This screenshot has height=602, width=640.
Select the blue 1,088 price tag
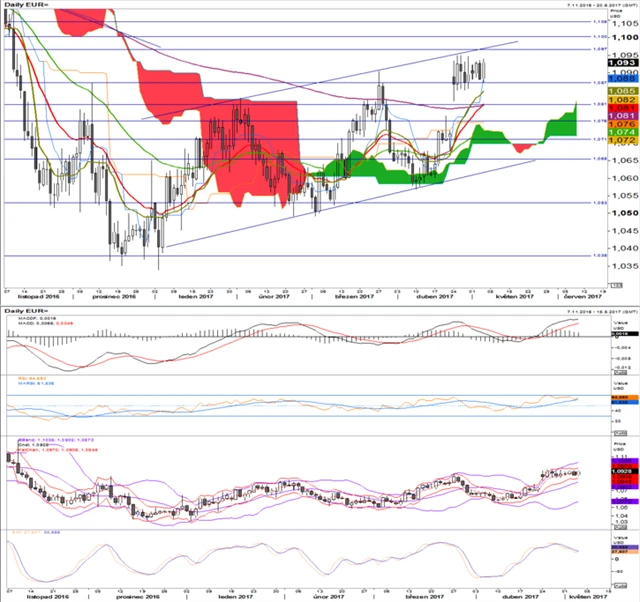click(x=622, y=76)
